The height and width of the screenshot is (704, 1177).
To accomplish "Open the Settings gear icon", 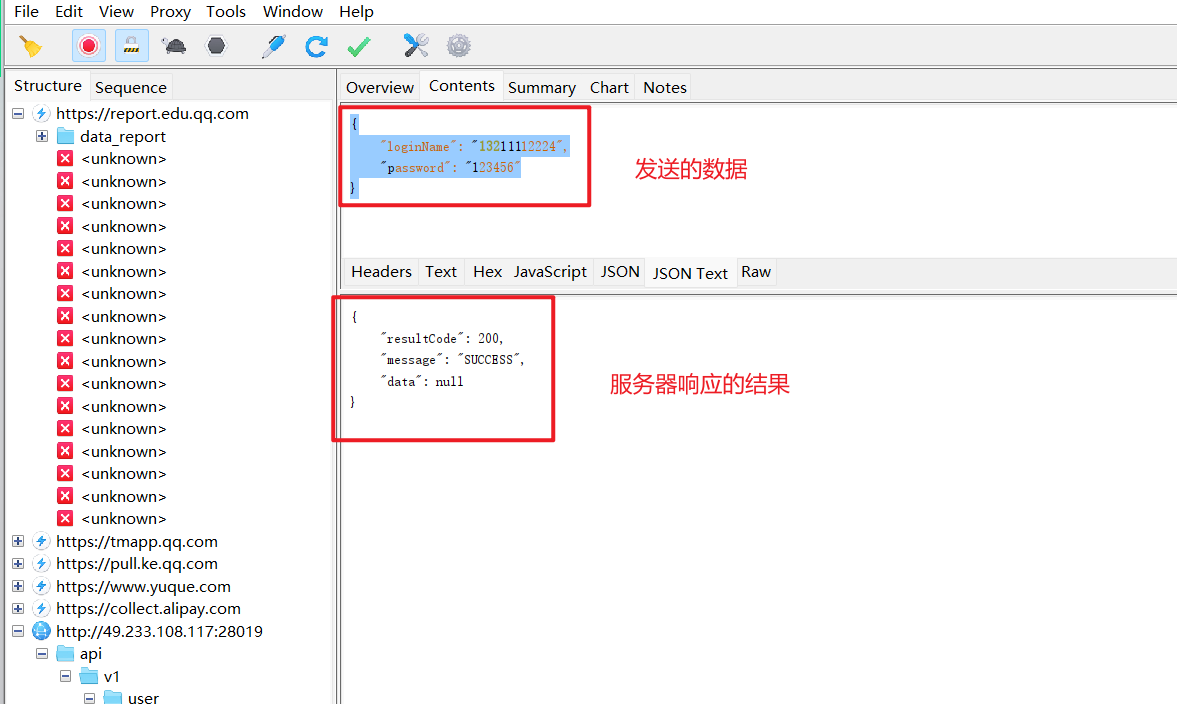I will click(459, 47).
